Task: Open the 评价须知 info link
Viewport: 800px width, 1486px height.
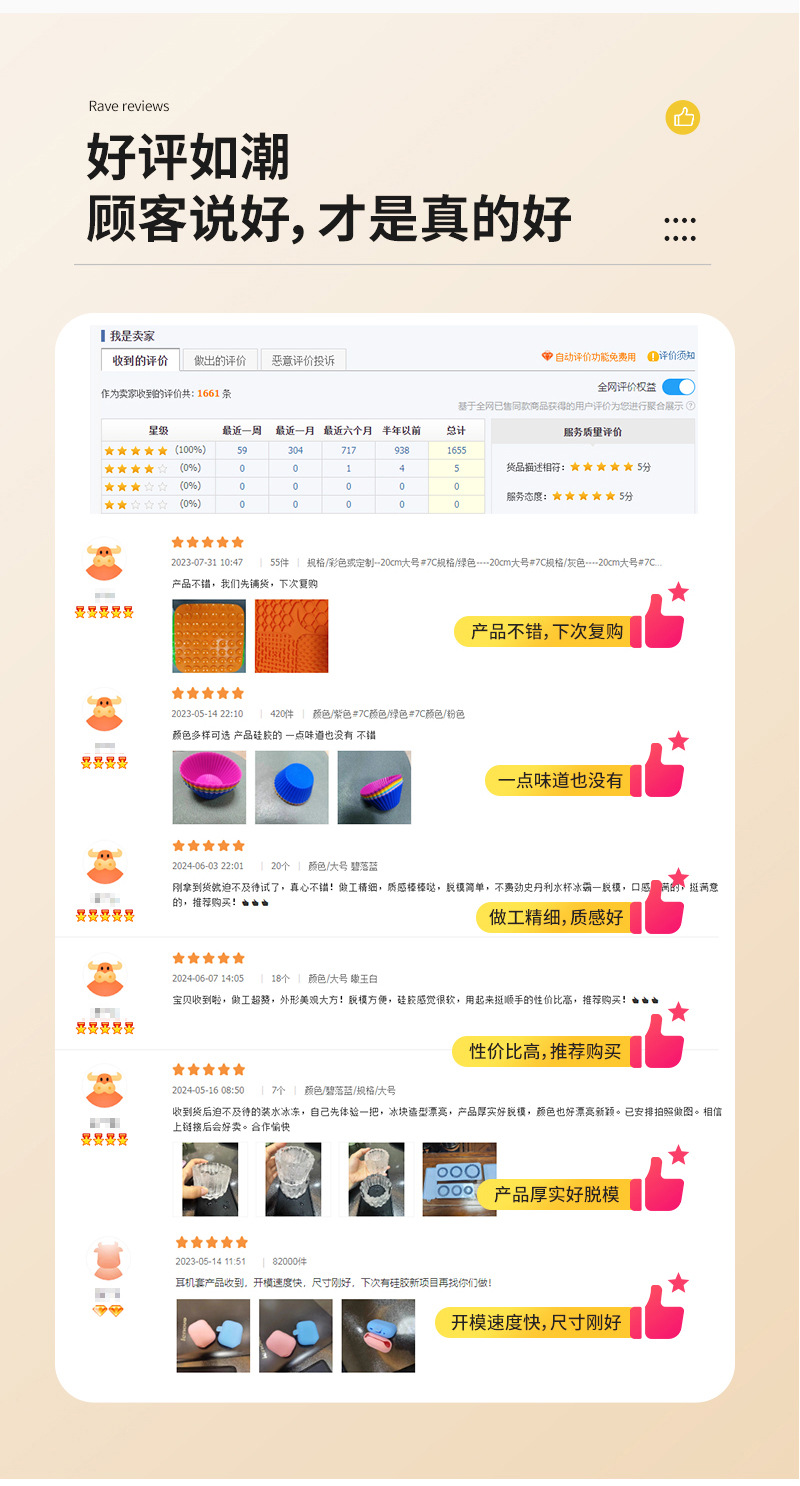Action: coord(671,356)
